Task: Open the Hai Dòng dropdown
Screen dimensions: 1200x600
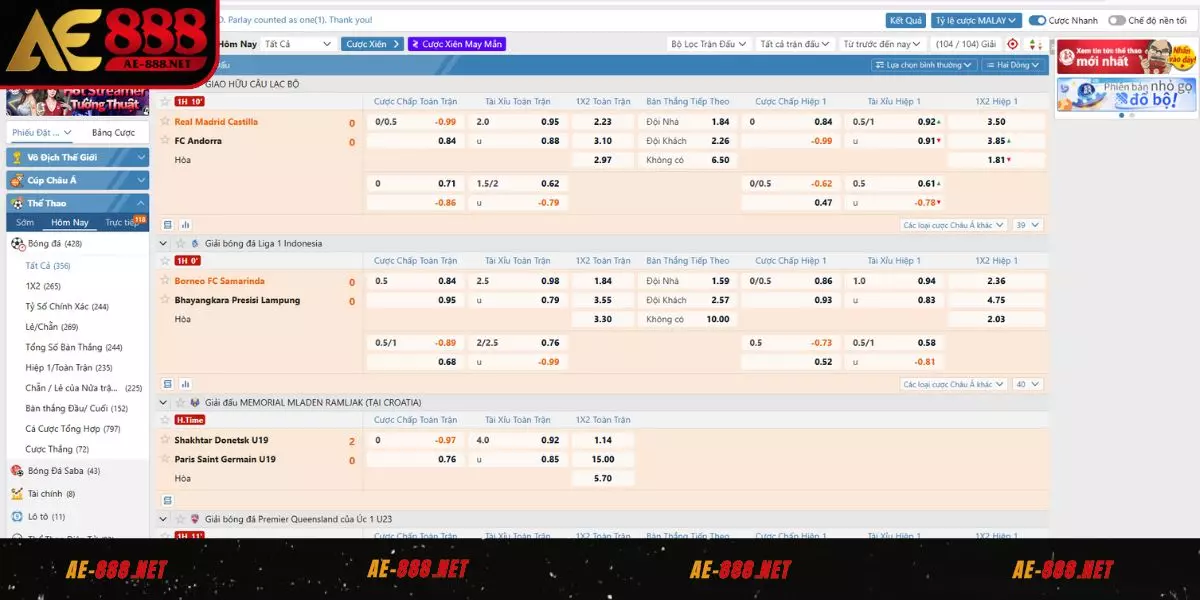Action: [1013, 65]
